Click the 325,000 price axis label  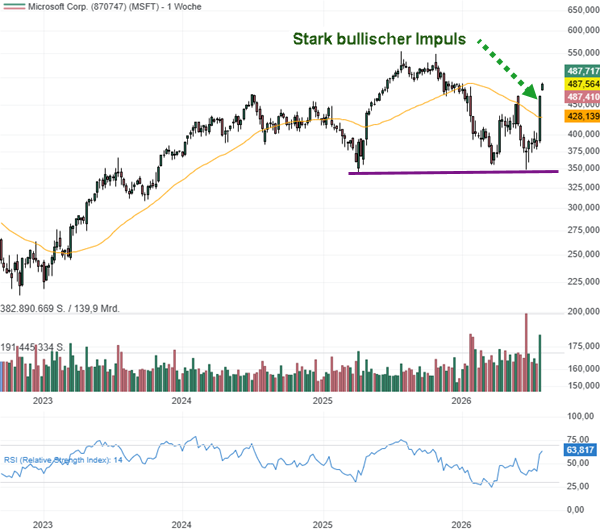(x=584, y=187)
